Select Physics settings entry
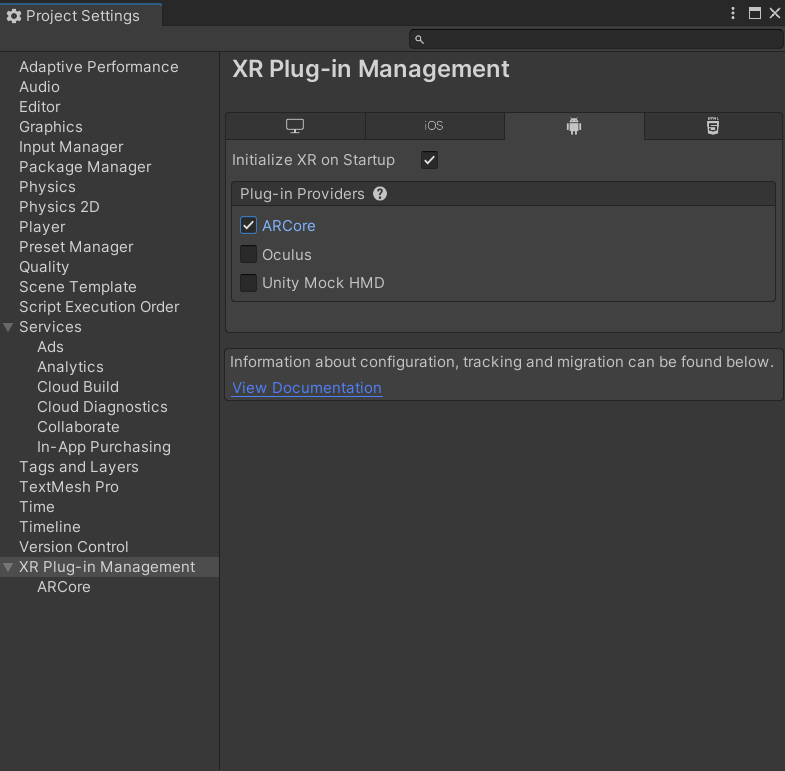Viewport: 785px width, 771px height. click(48, 187)
